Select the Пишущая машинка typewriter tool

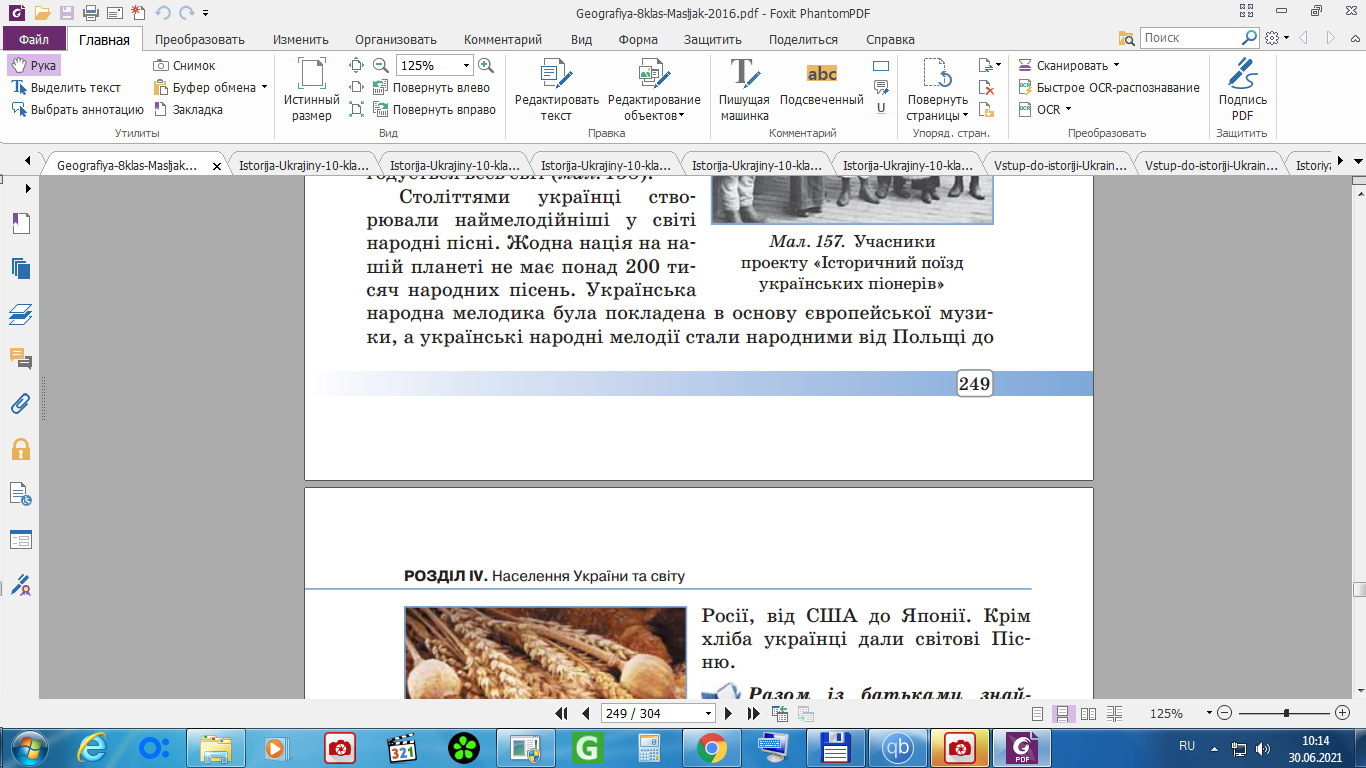(x=744, y=90)
